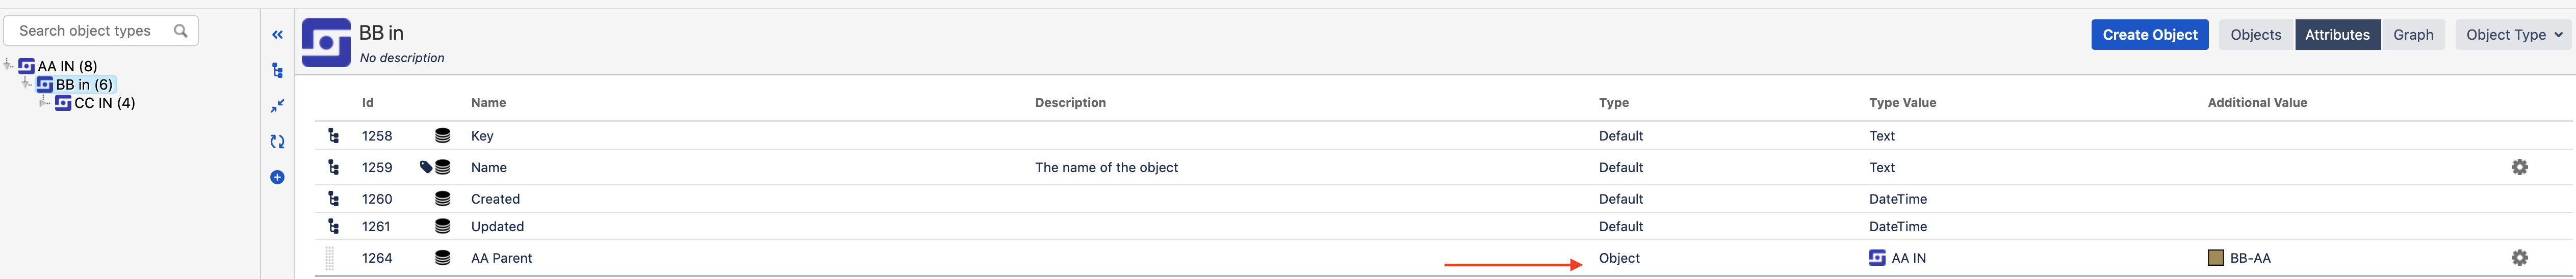This screenshot has height=279, width=2576.
Task: Click the BB in object type logo icon
Action: coord(326,43)
